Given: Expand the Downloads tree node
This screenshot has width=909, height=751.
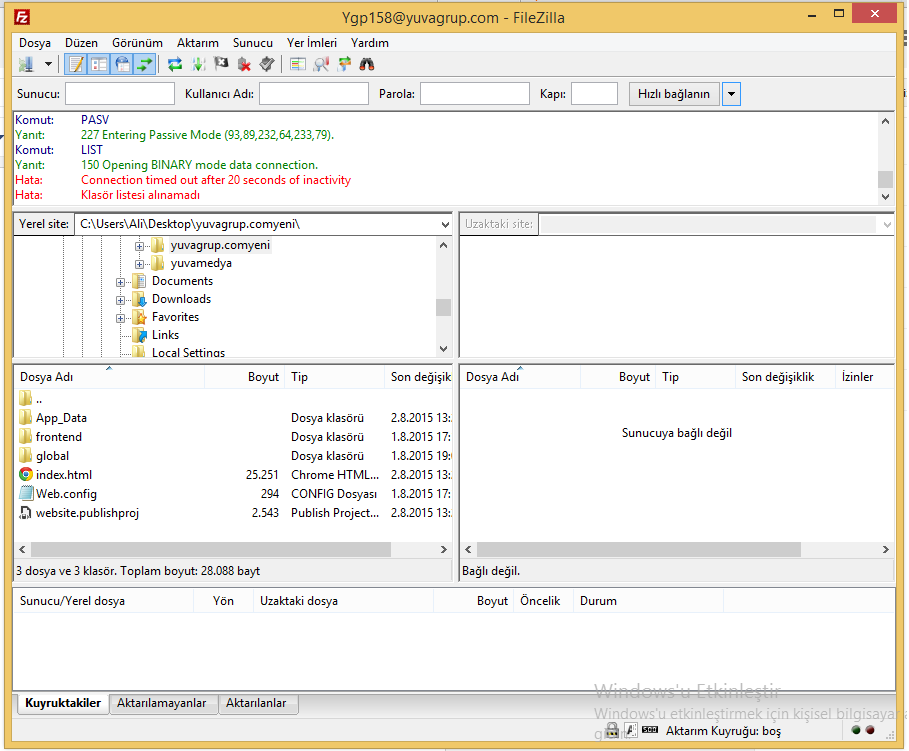Looking at the screenshot, I should coord(120,300).
